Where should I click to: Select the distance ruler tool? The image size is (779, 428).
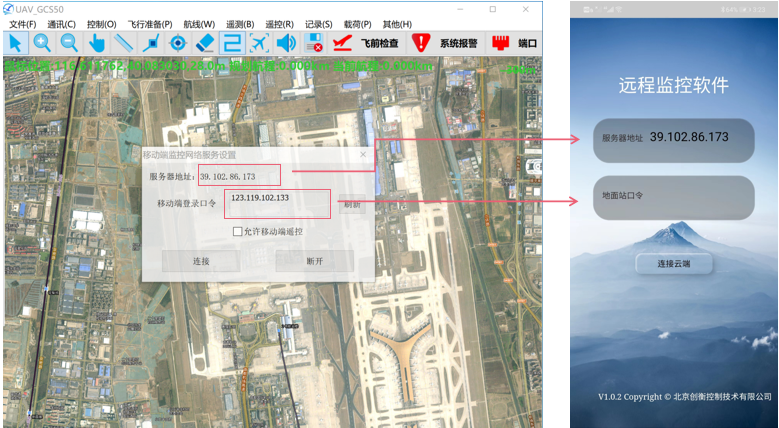pos(123,43)
